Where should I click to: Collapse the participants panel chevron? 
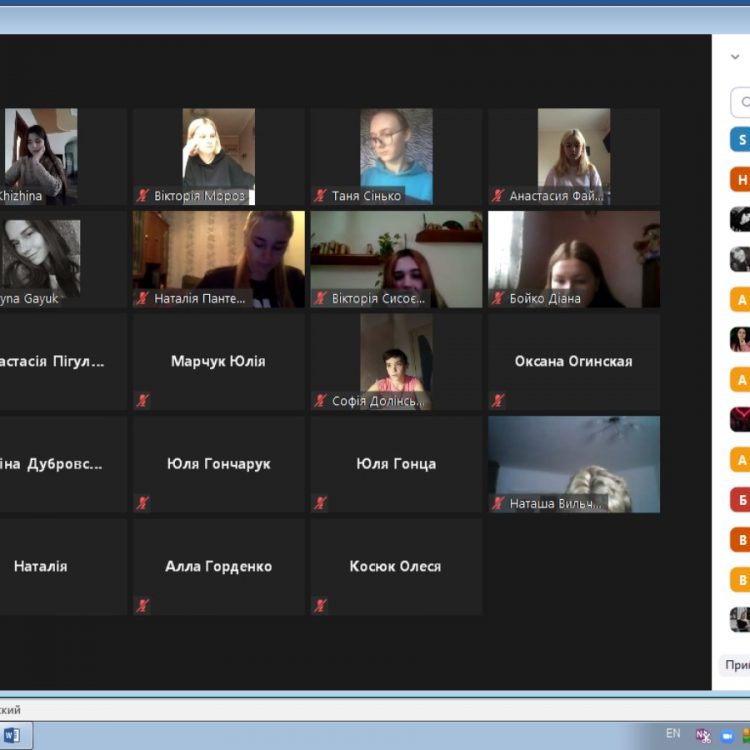(735, 57)
